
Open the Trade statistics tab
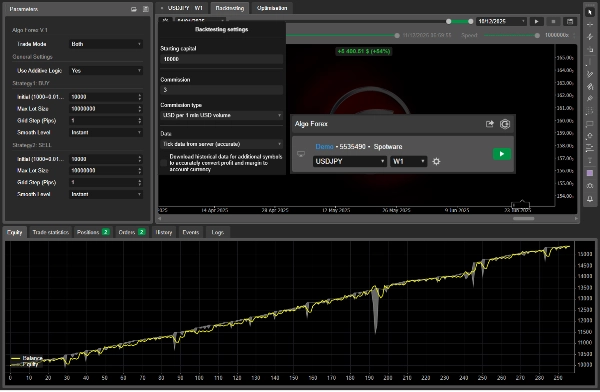tap(51, 232)
